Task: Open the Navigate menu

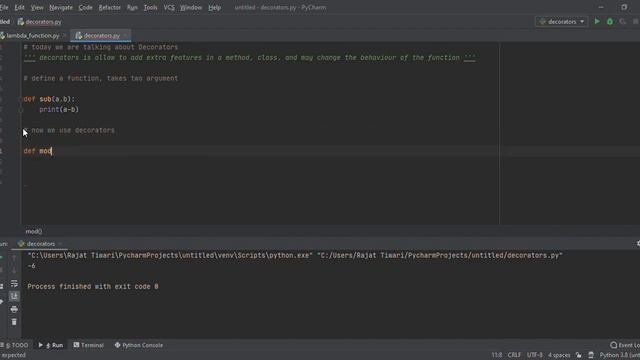Action: [x=61, y=7]
